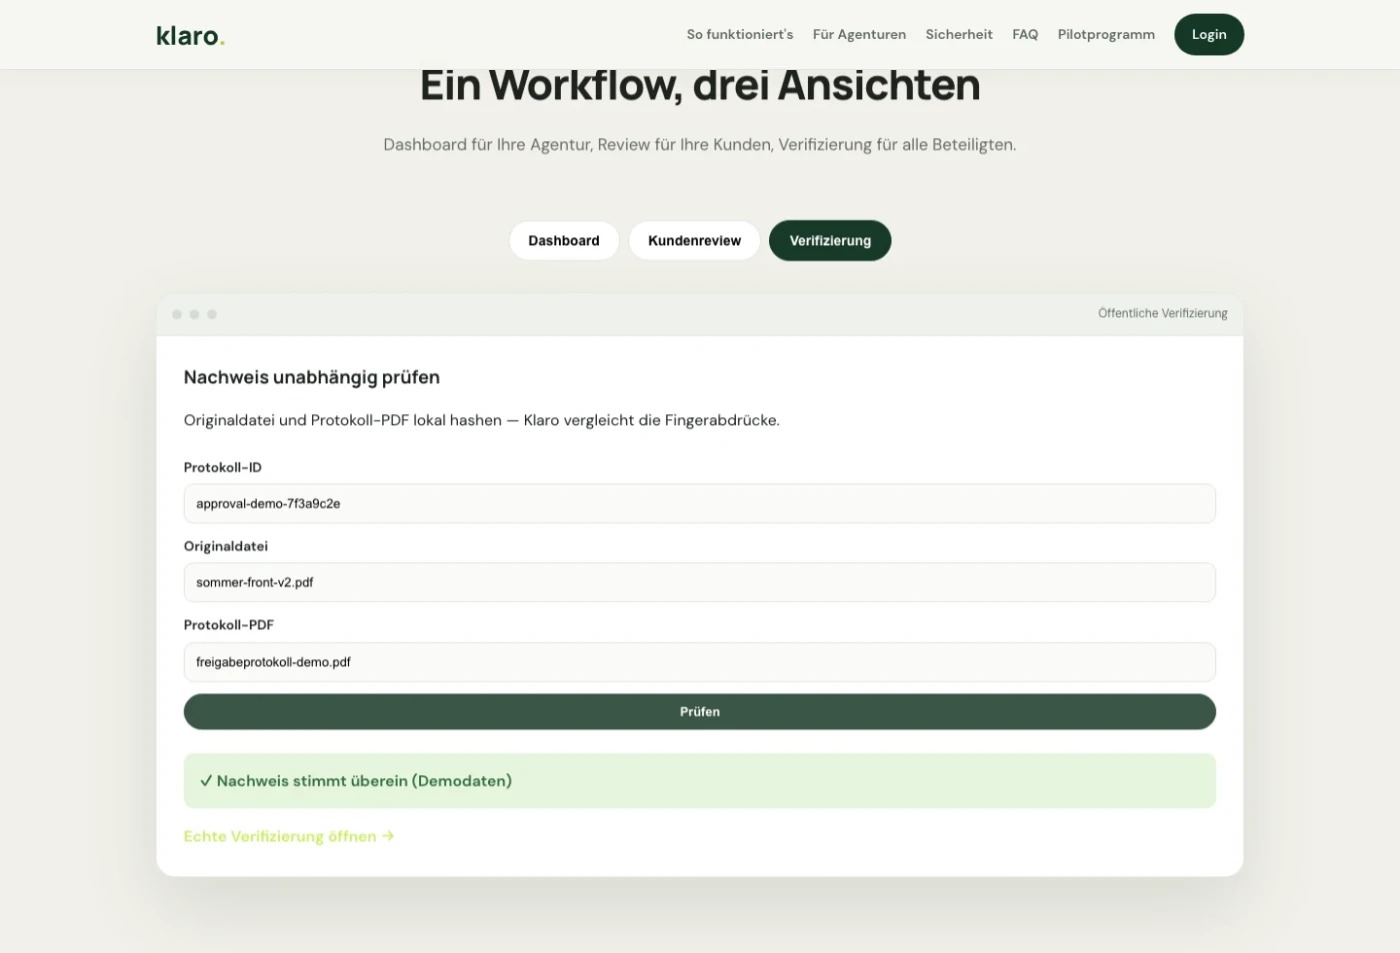
Task: Click the "Ein Workflow, drei Ansichten" headline
Action: click(700, 85)
